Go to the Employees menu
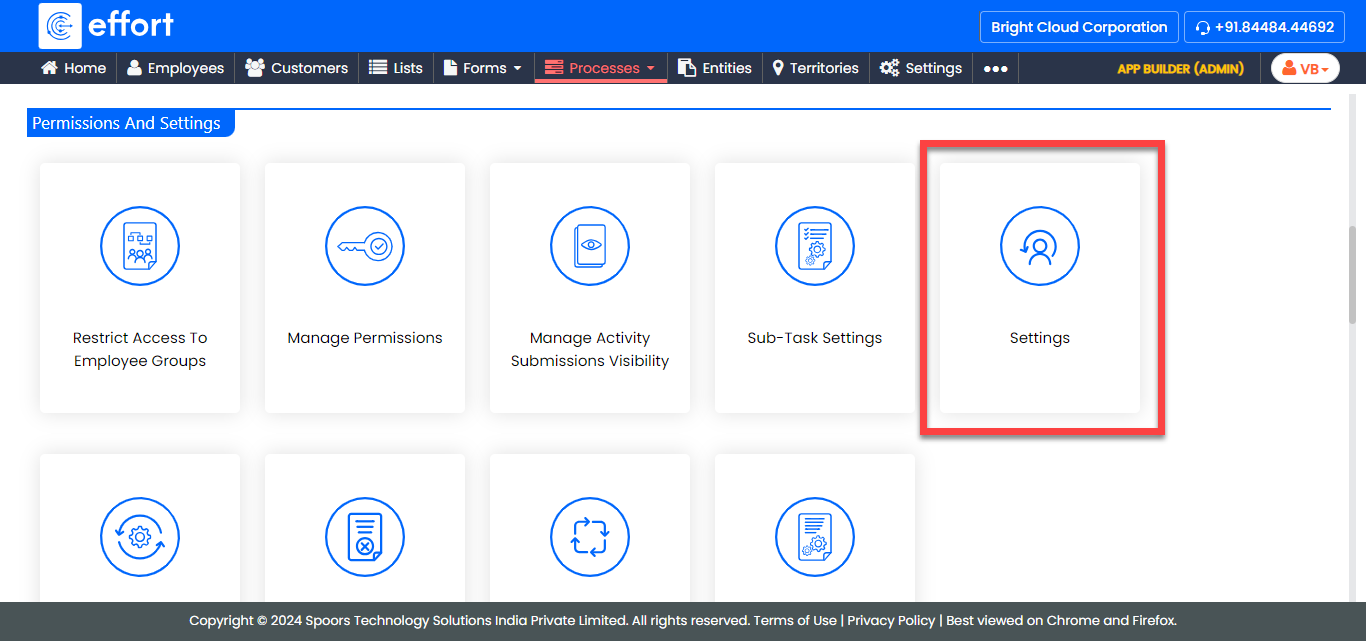1366x641 pixels. tap(175, 68)
